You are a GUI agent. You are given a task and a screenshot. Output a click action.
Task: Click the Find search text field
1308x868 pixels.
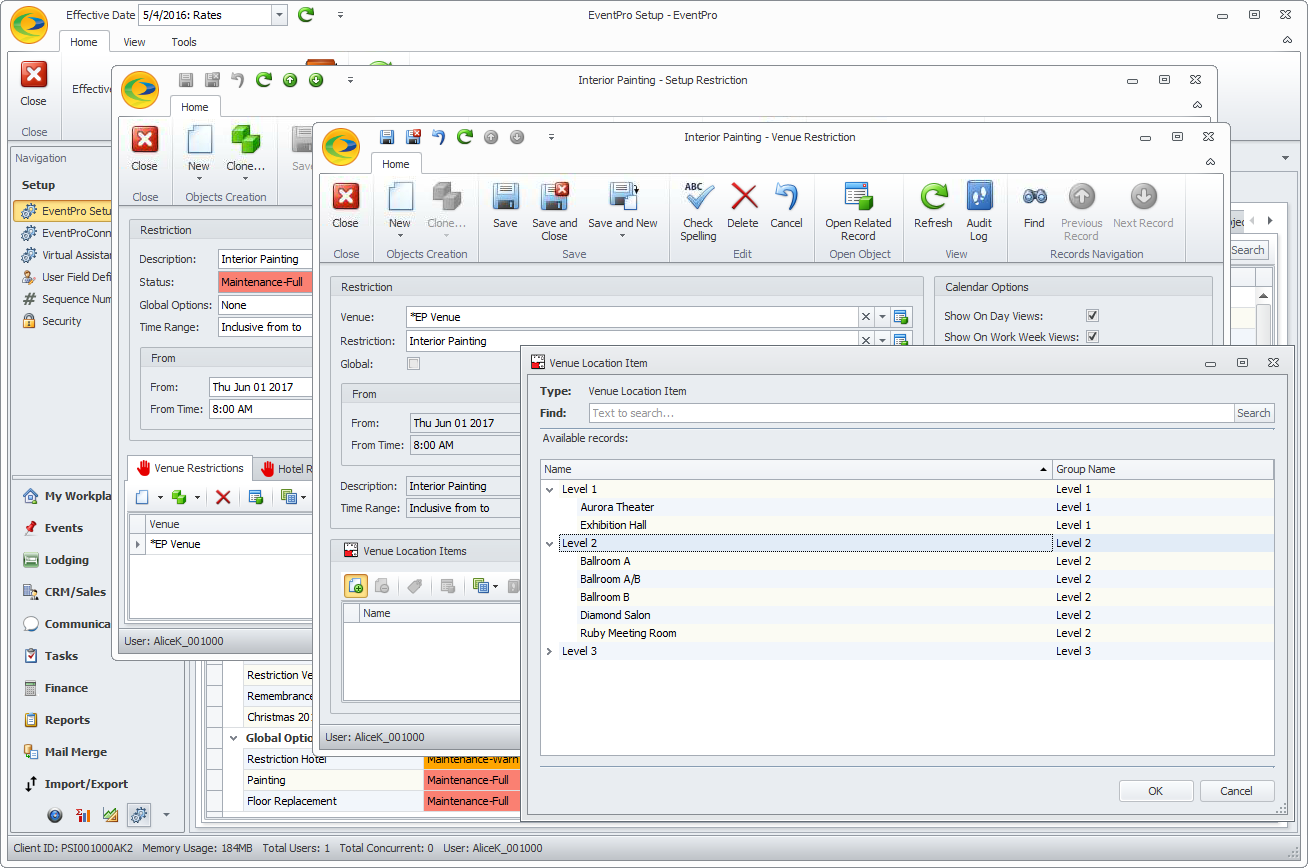(911, 413)
